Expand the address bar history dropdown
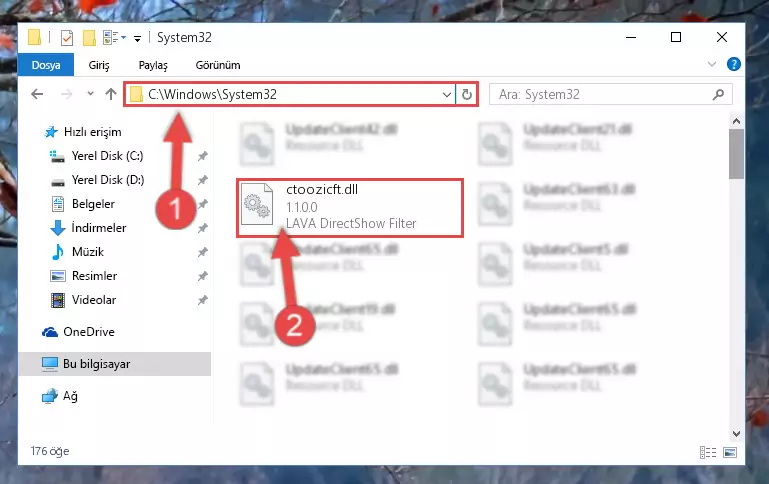The width and height of the screenshot is (769, 484). (447, 94)
